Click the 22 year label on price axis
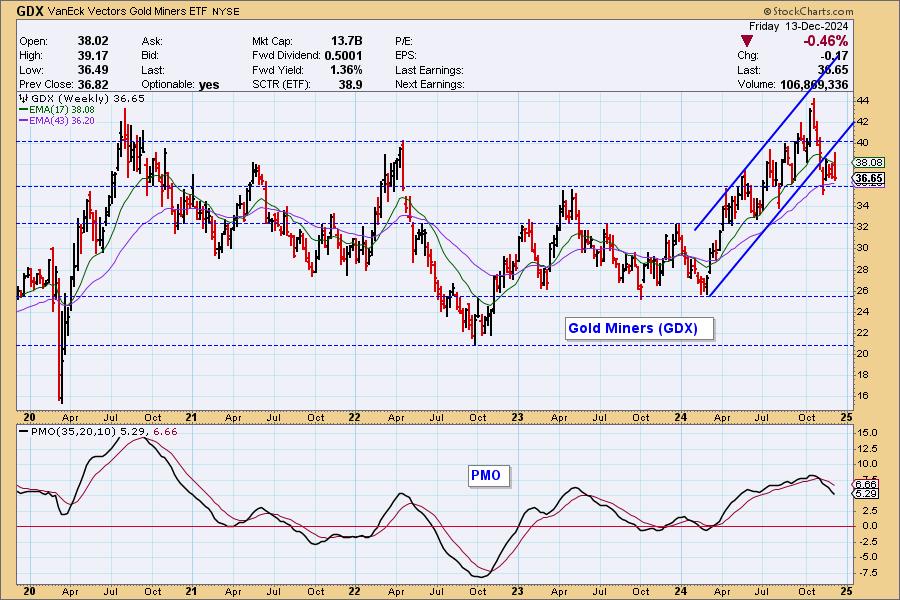 (x=354, y=417)
